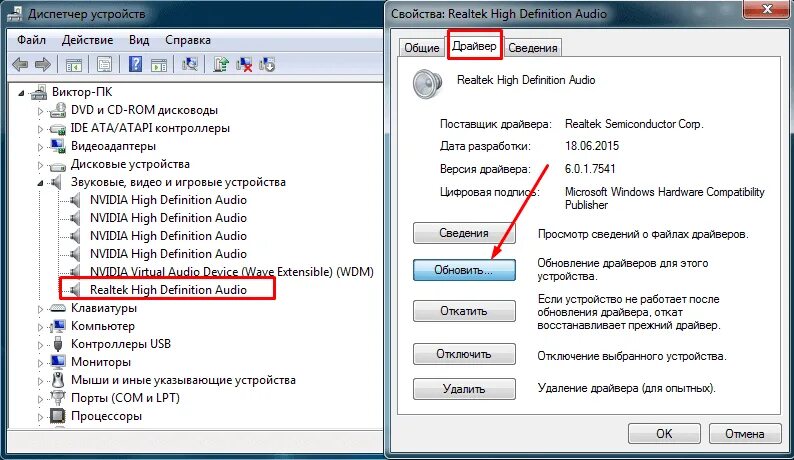Viewport: 794px width, 460px height.
Task: Toggle the console tree pane icon
Action: [x=74, y=64]
